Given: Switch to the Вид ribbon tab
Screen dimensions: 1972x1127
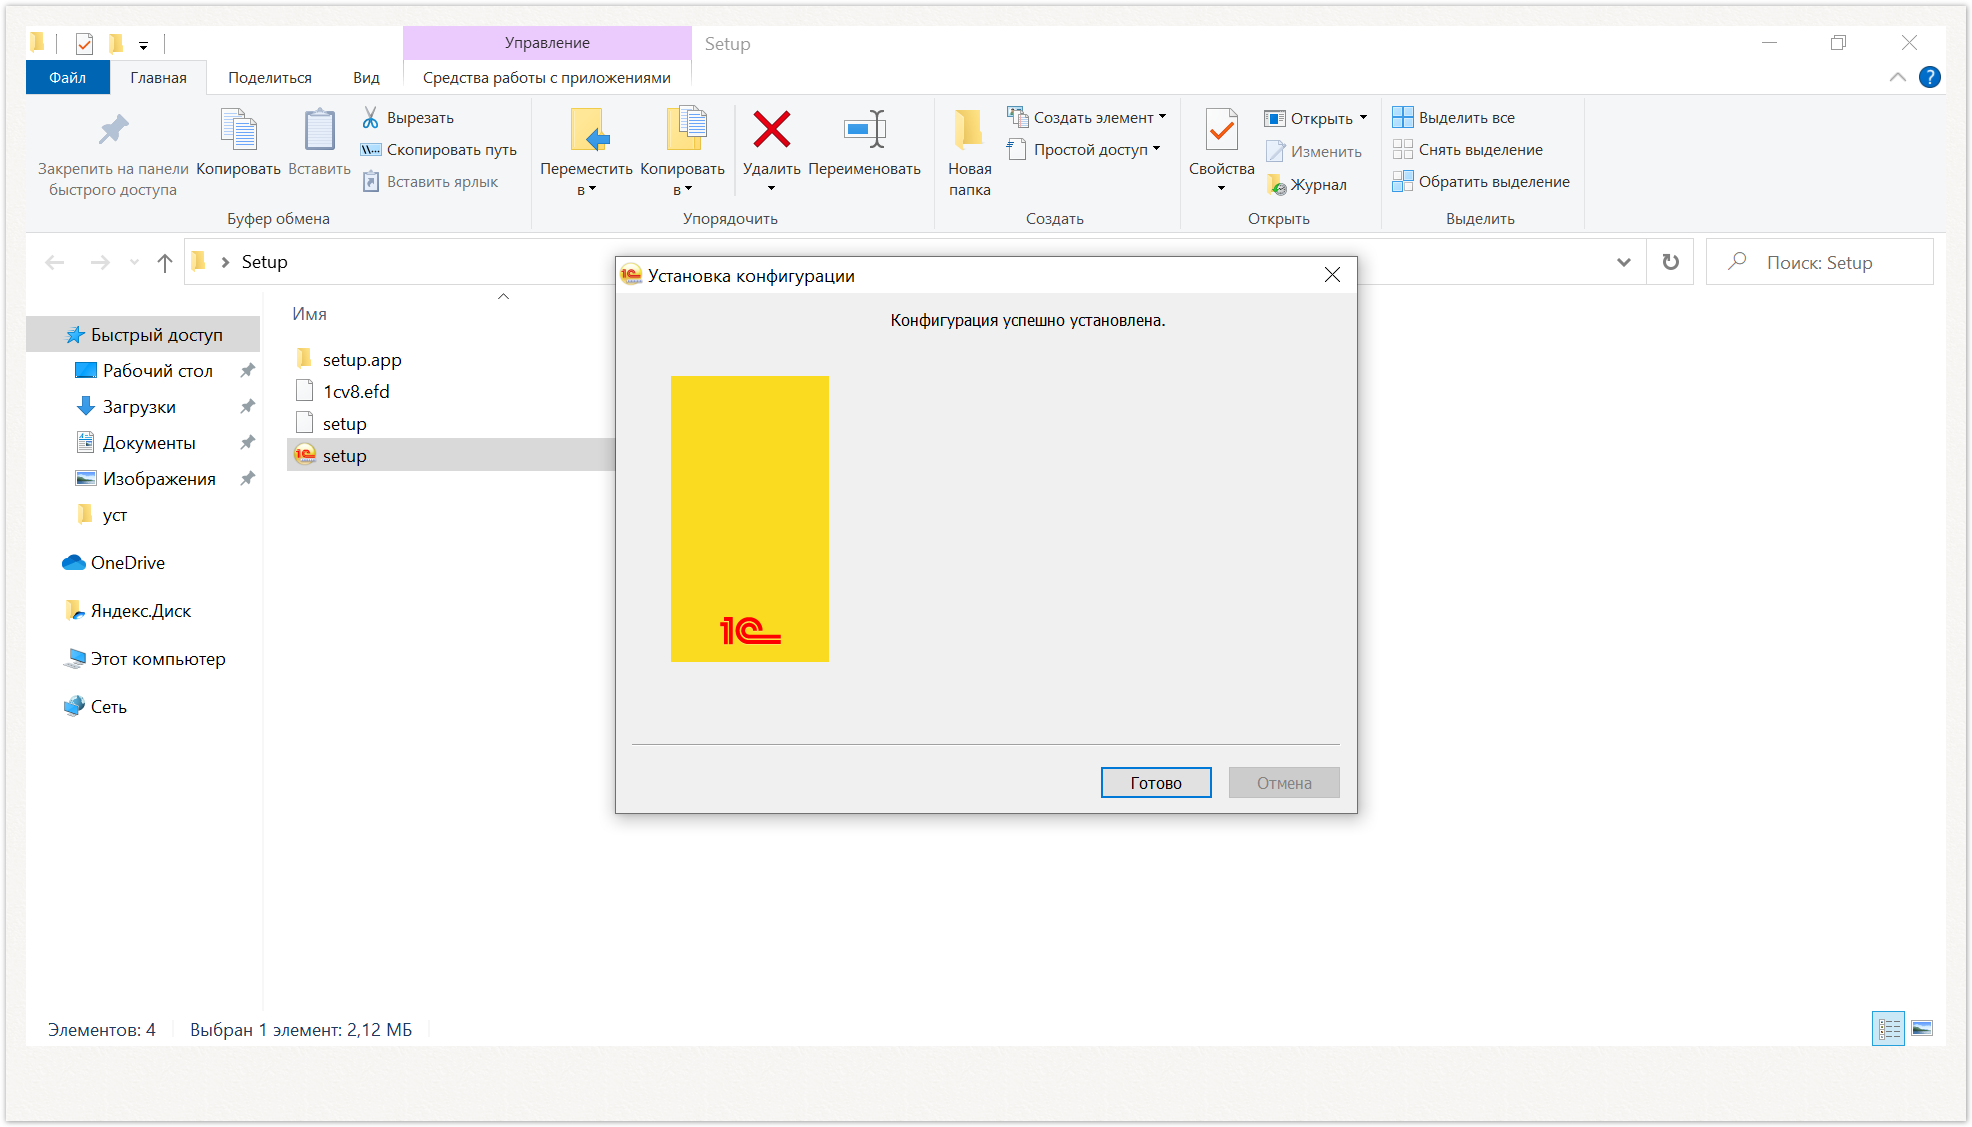Looking at the screenshot, I should click(366, 78).
